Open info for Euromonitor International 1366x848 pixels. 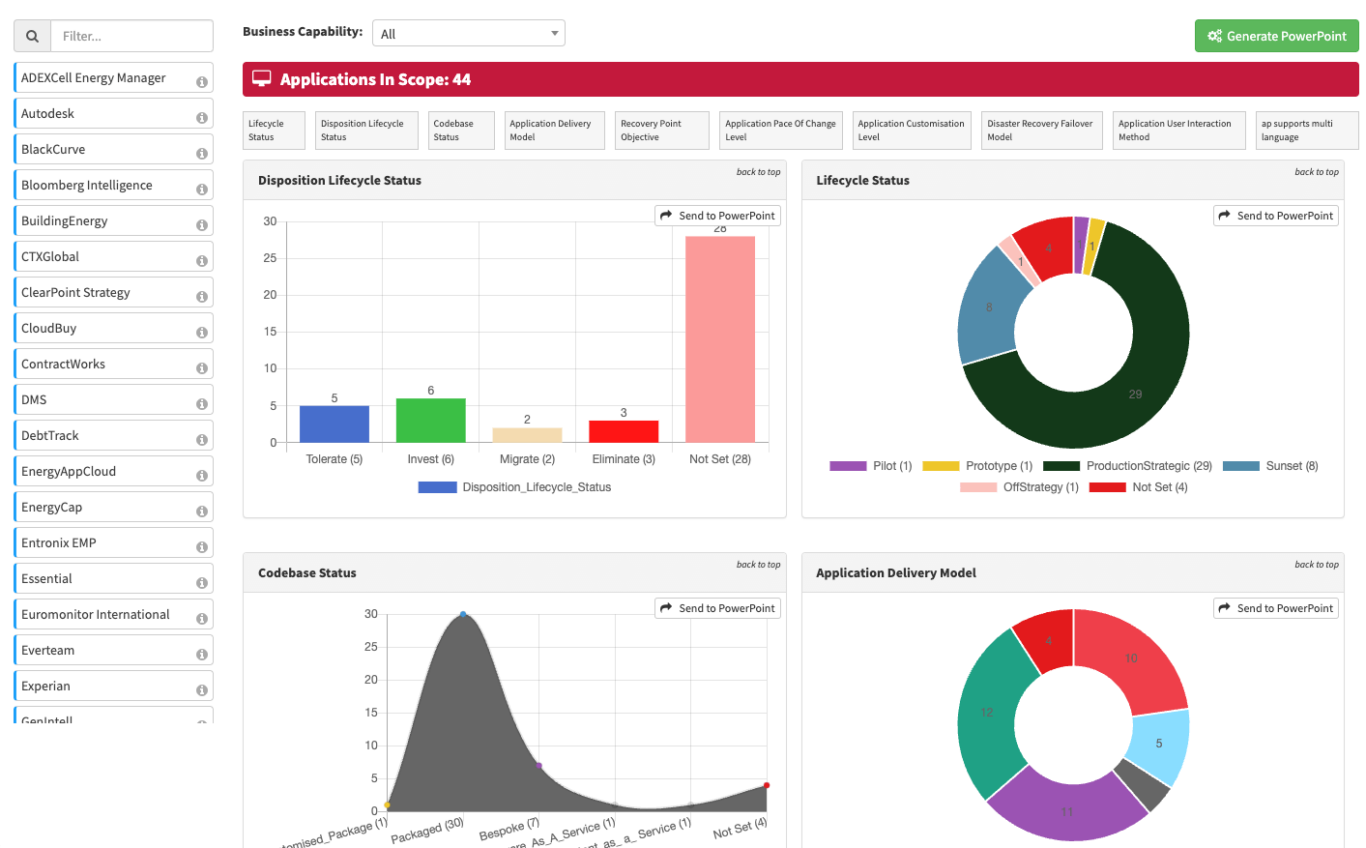pos(202,619)
